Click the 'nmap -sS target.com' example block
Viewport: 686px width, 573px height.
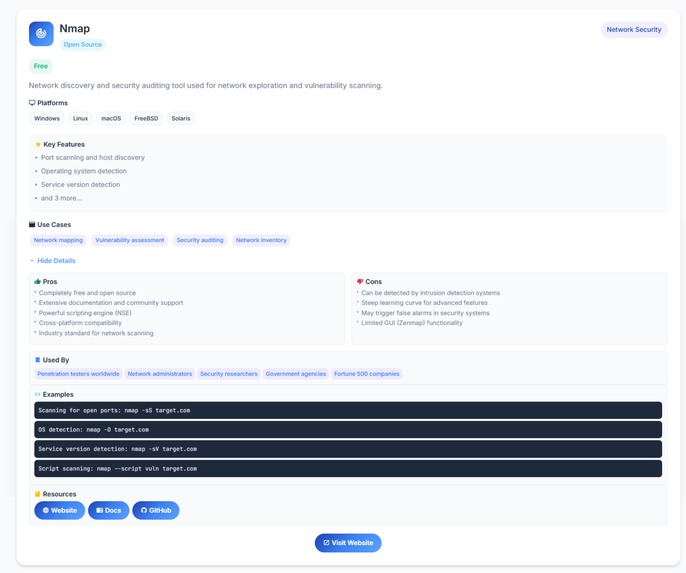[348, 410]
